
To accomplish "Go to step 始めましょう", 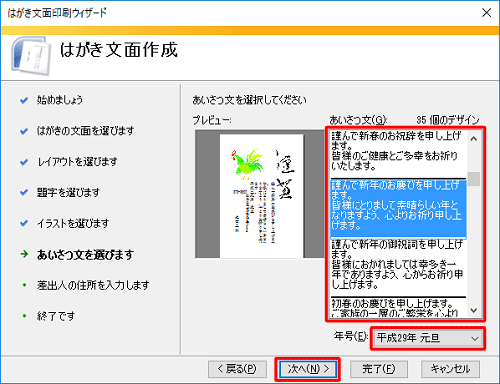I will (60, 100).
